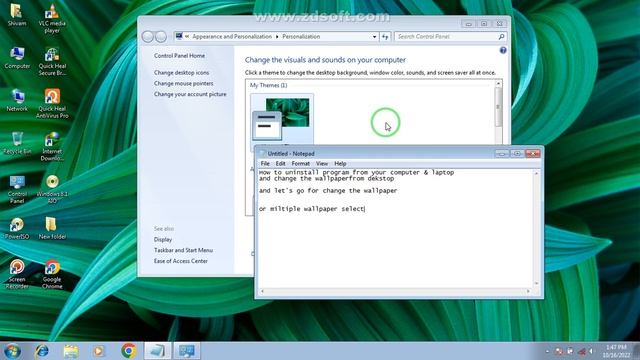Click Appearance and Personalization breadcrumb
This screenshot has height=360, width=640.
(x=232, y=37)
